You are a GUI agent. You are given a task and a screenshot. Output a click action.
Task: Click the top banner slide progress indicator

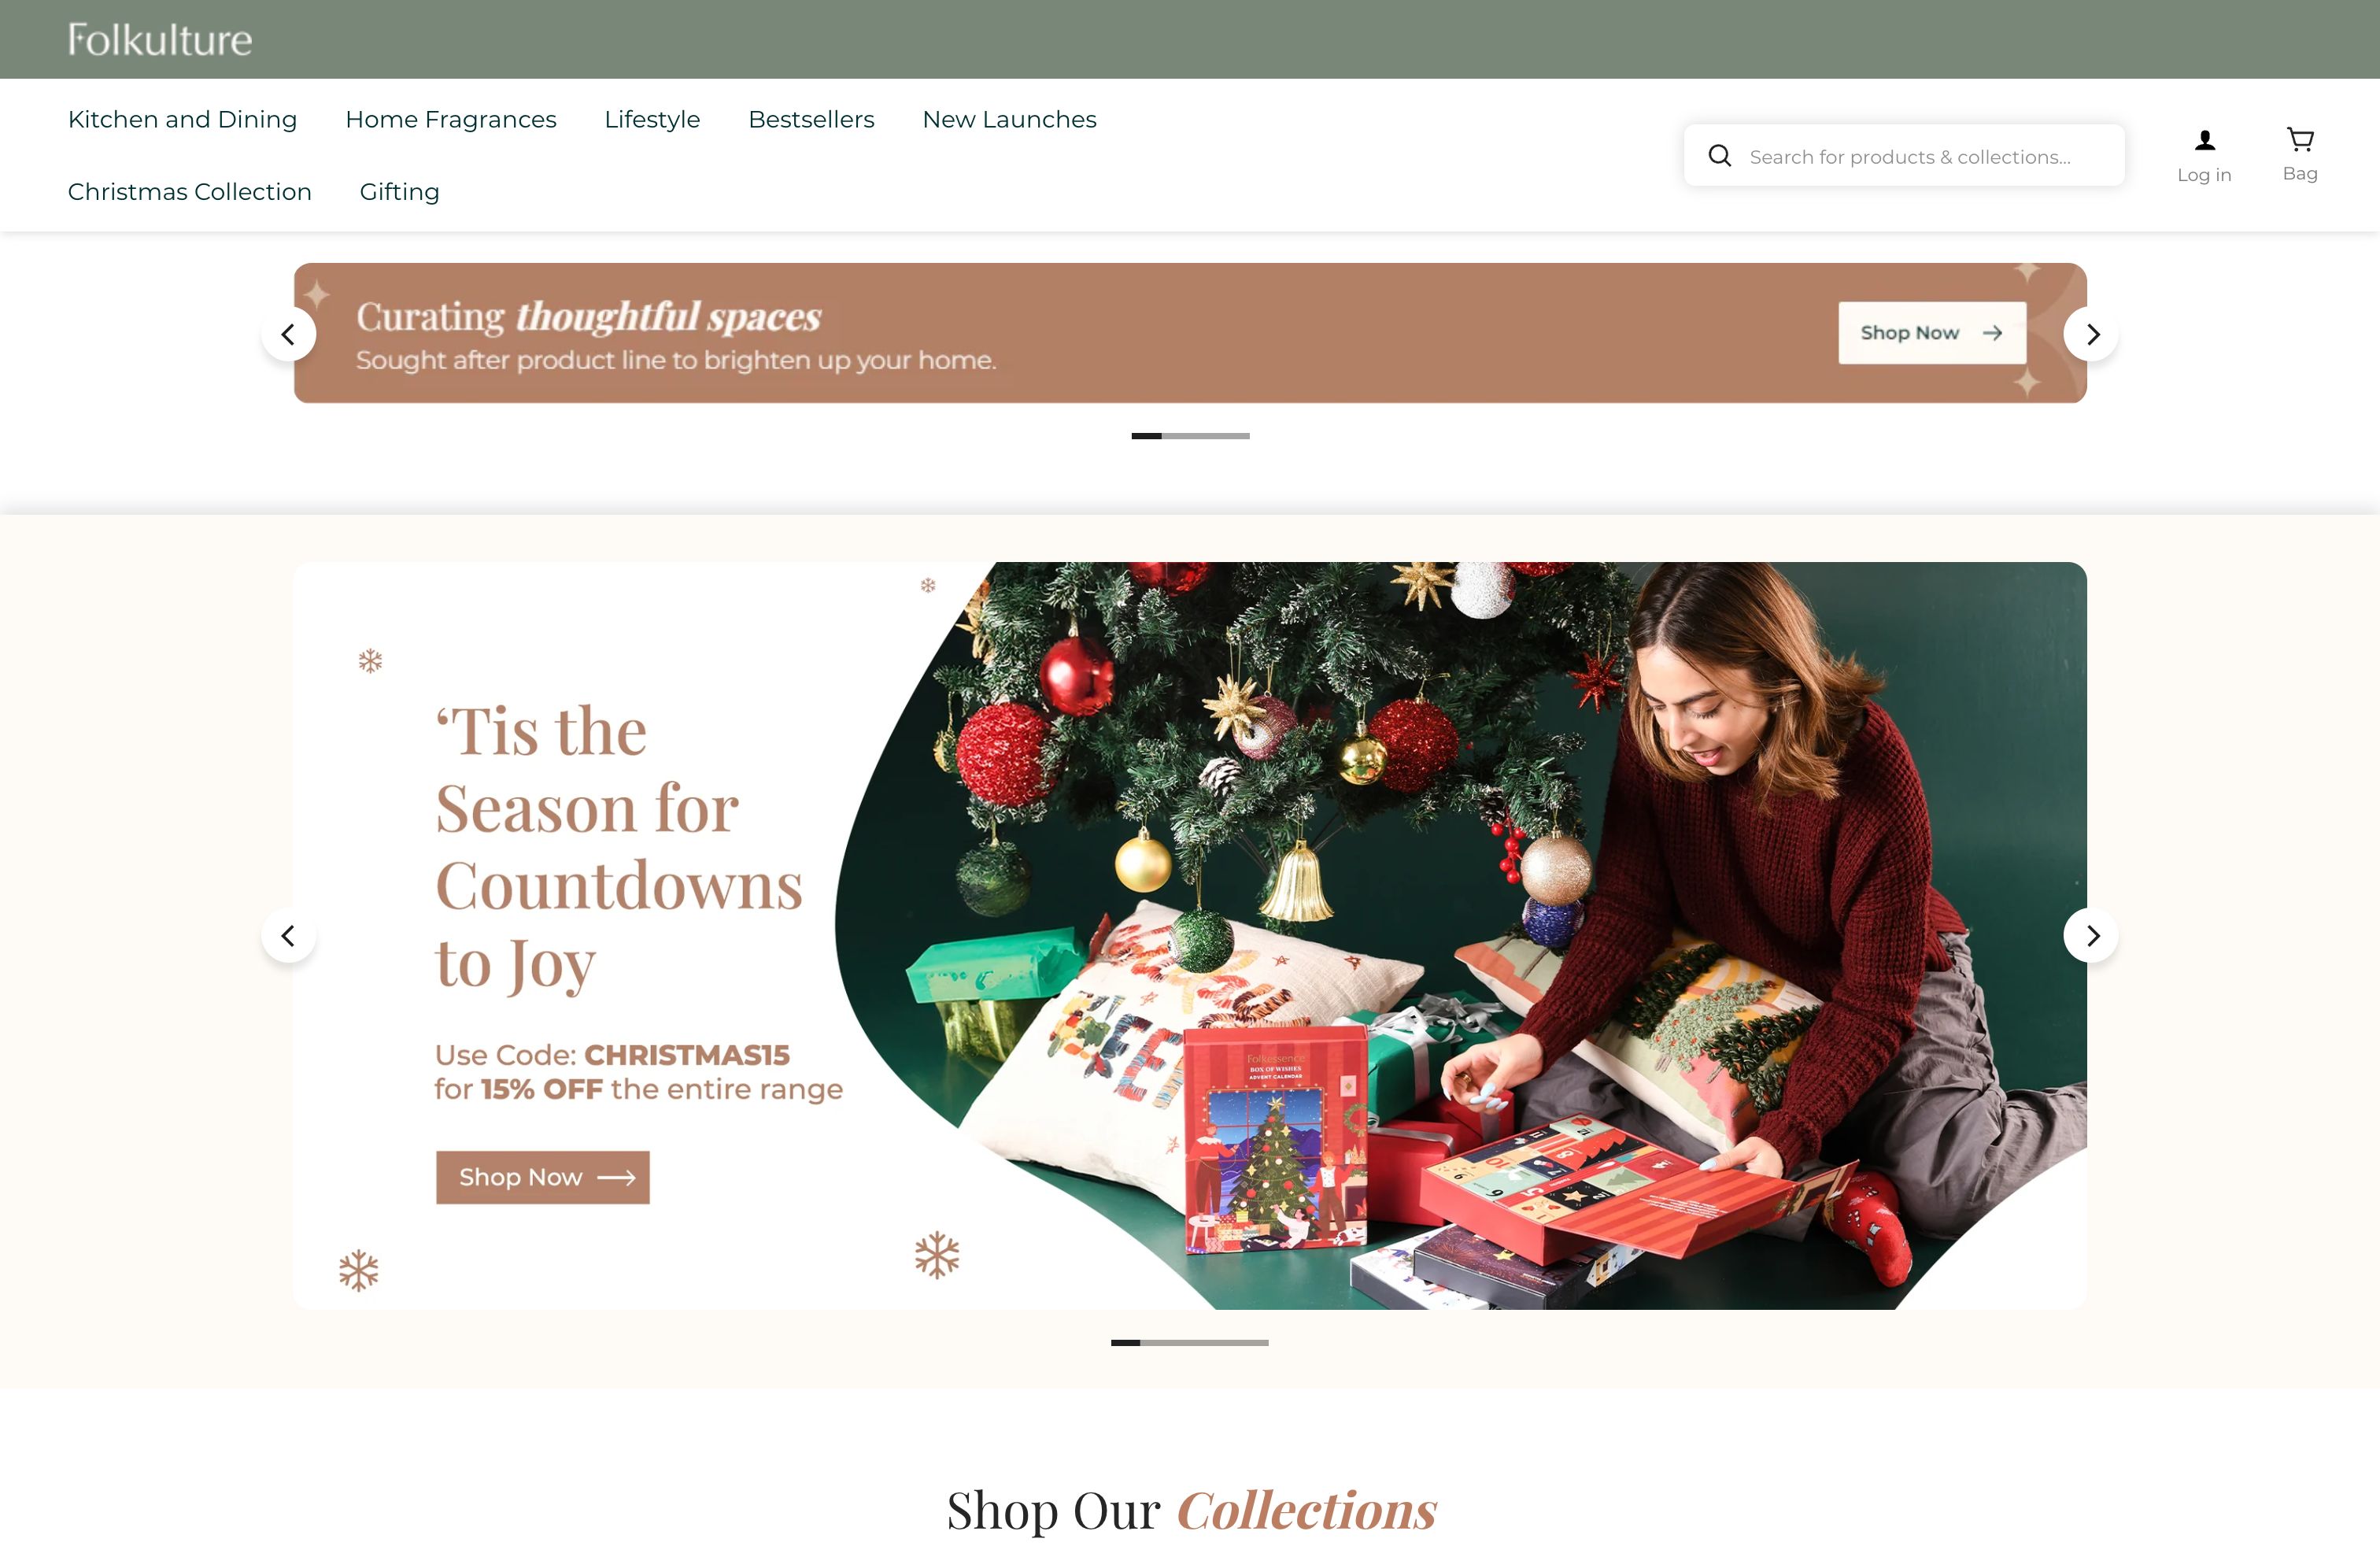(1190, 436)
